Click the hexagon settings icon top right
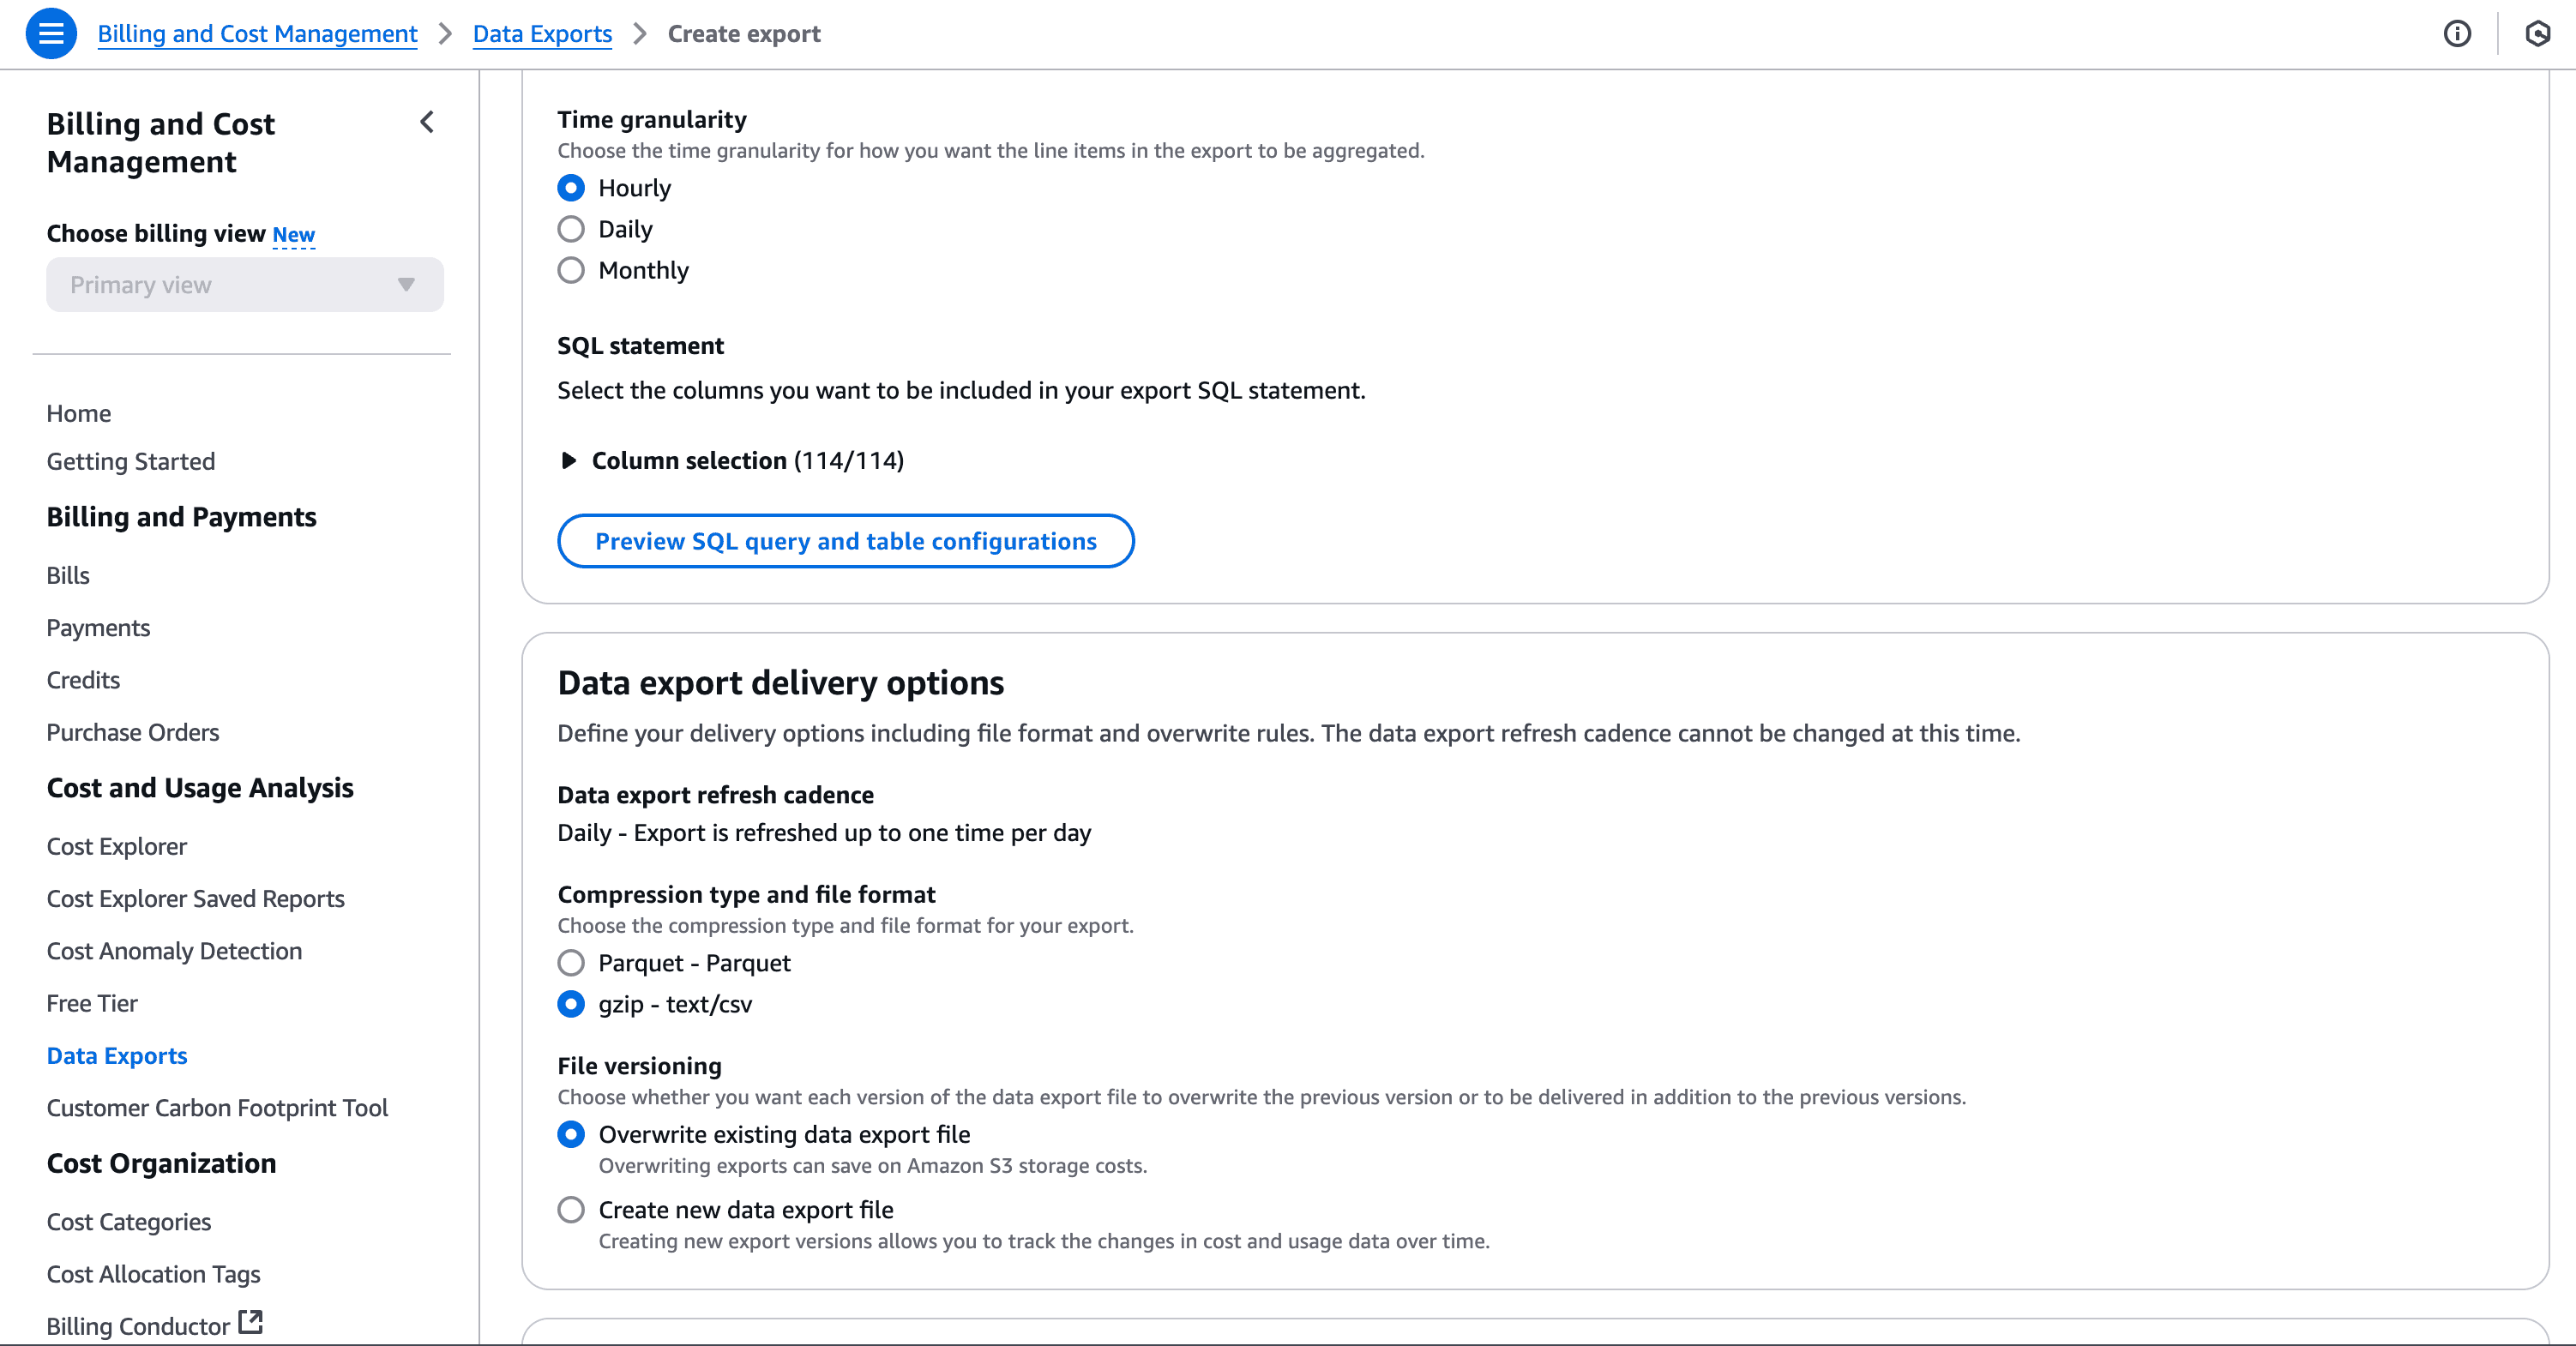This screenshot has width=2576, height=1346. pos(2537,34)
